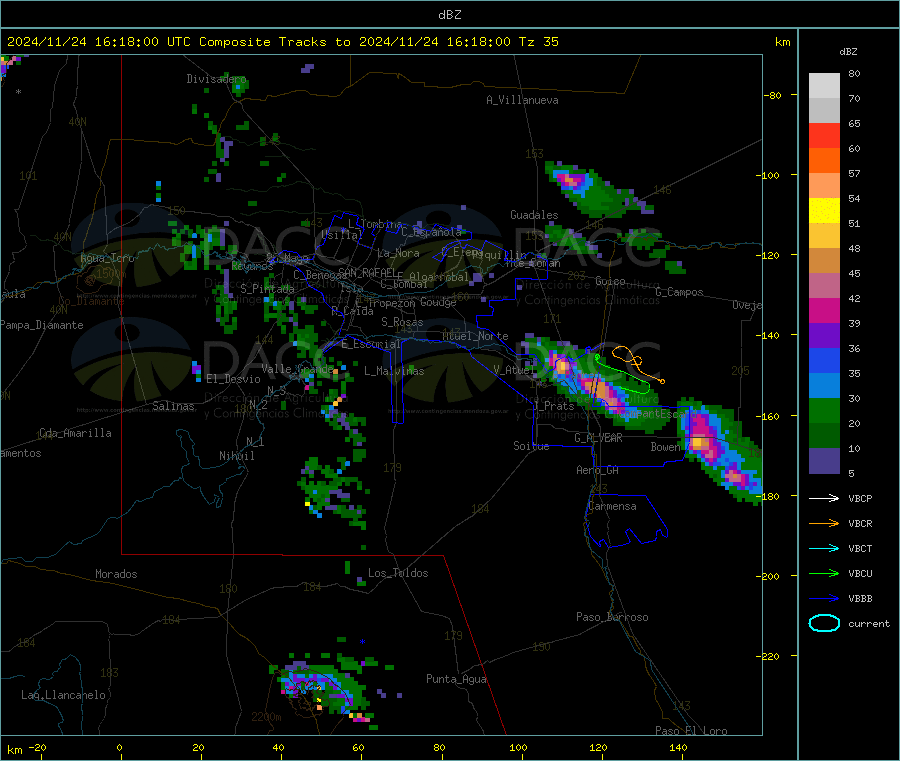Click the Punta_Agua location label
The width and height of the screenshot is (900, 761).
pyautogui.click(x=456, y=679)
